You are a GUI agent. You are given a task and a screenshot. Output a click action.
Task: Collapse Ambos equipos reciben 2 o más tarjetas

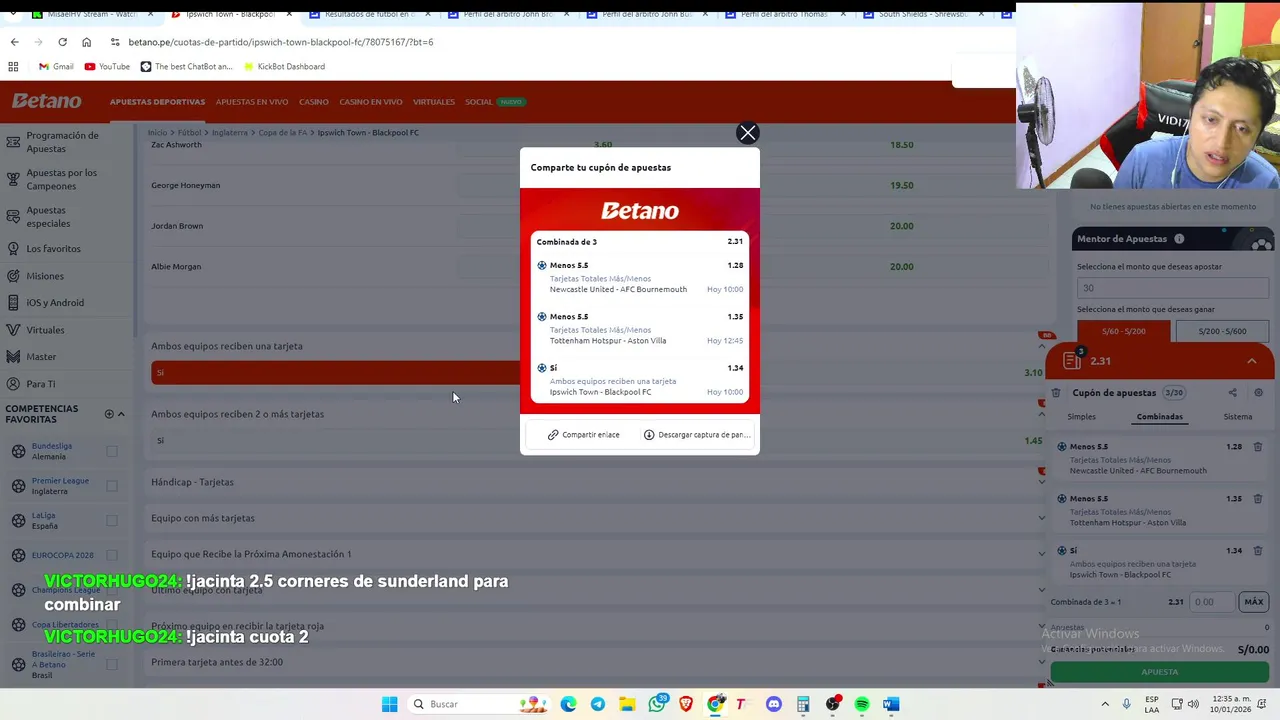tap(1042, 414)
